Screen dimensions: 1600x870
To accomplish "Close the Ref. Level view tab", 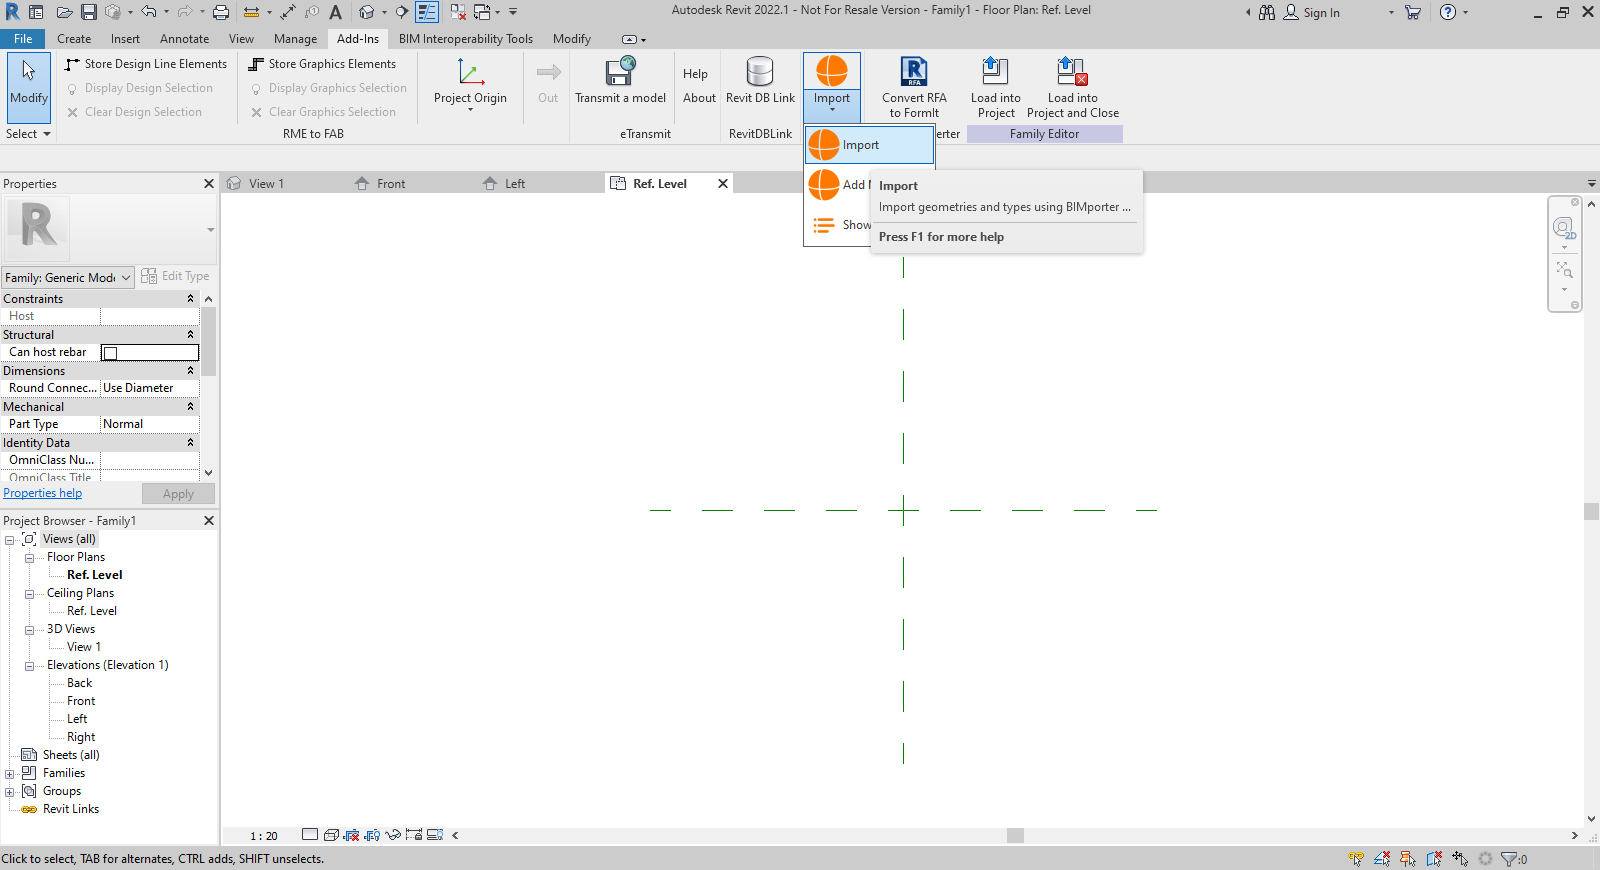I will [723, 183].
